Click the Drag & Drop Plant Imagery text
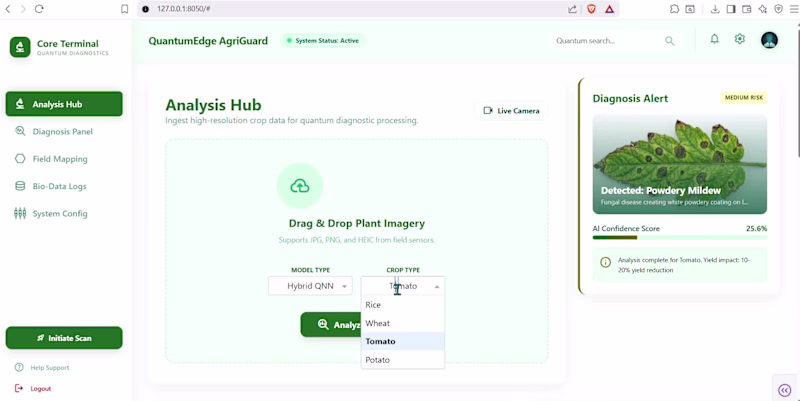800x401 pixels. click(357, 223)
